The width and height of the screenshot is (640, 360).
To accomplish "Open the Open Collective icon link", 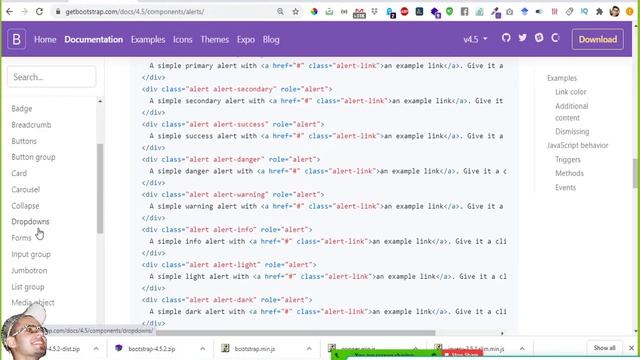I will point(555,38).
